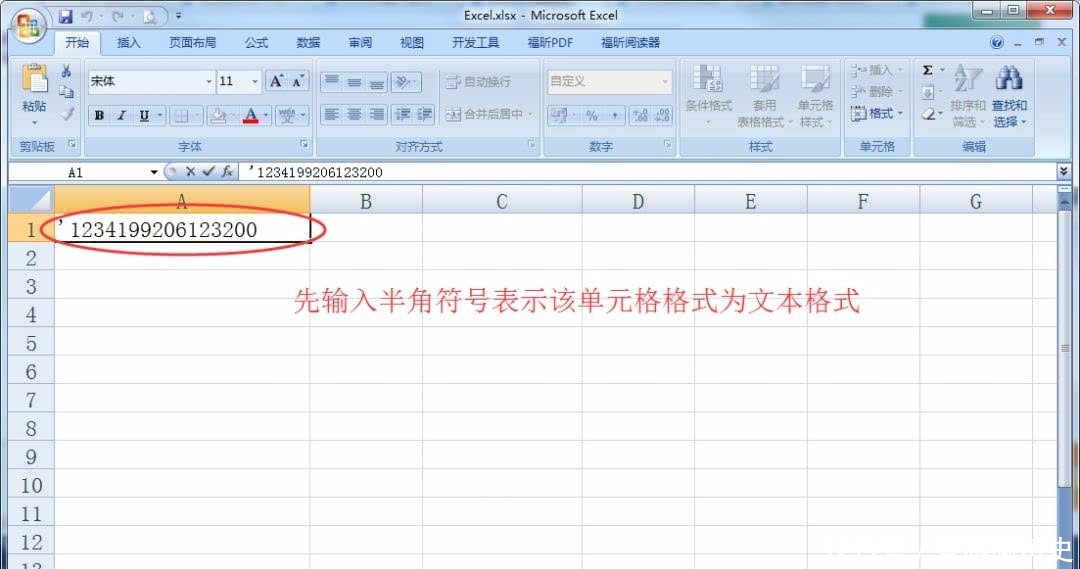This screenshot has height=569, width=1080.
Task: Open 套用表格格式 table styles
Action: coord(765,96)
